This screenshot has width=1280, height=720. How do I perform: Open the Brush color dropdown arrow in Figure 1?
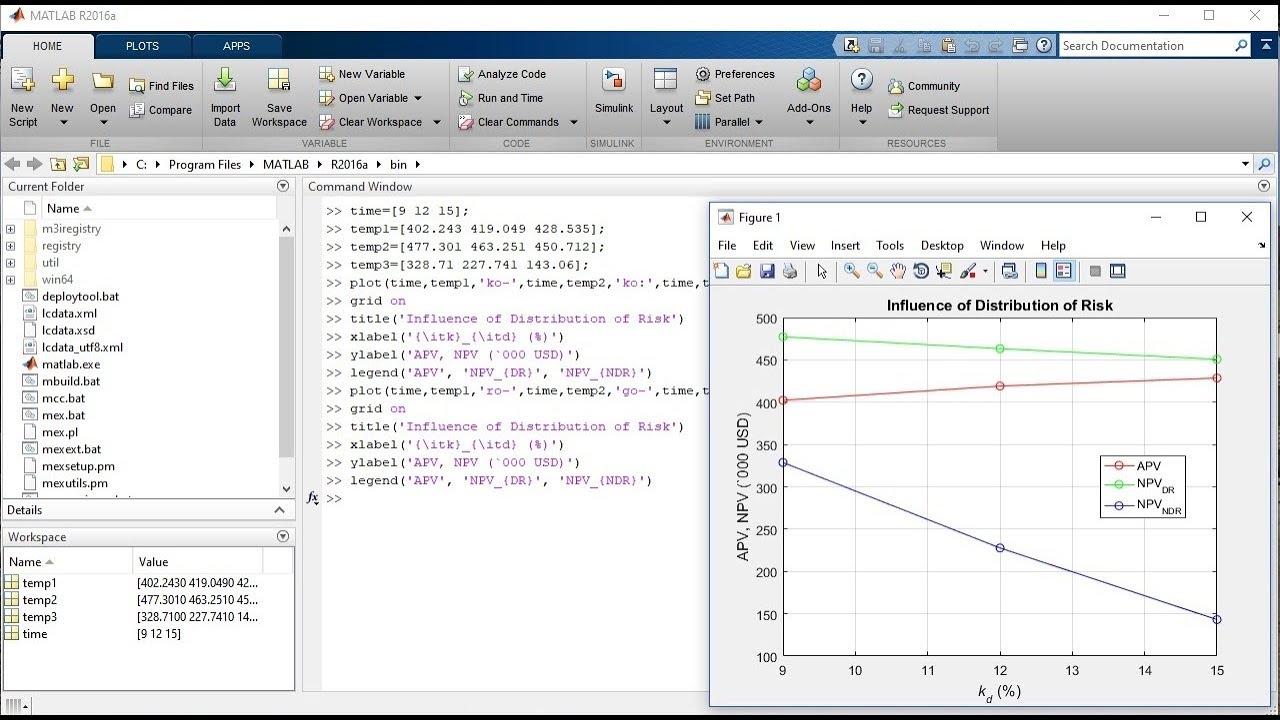tap(985, 271)
